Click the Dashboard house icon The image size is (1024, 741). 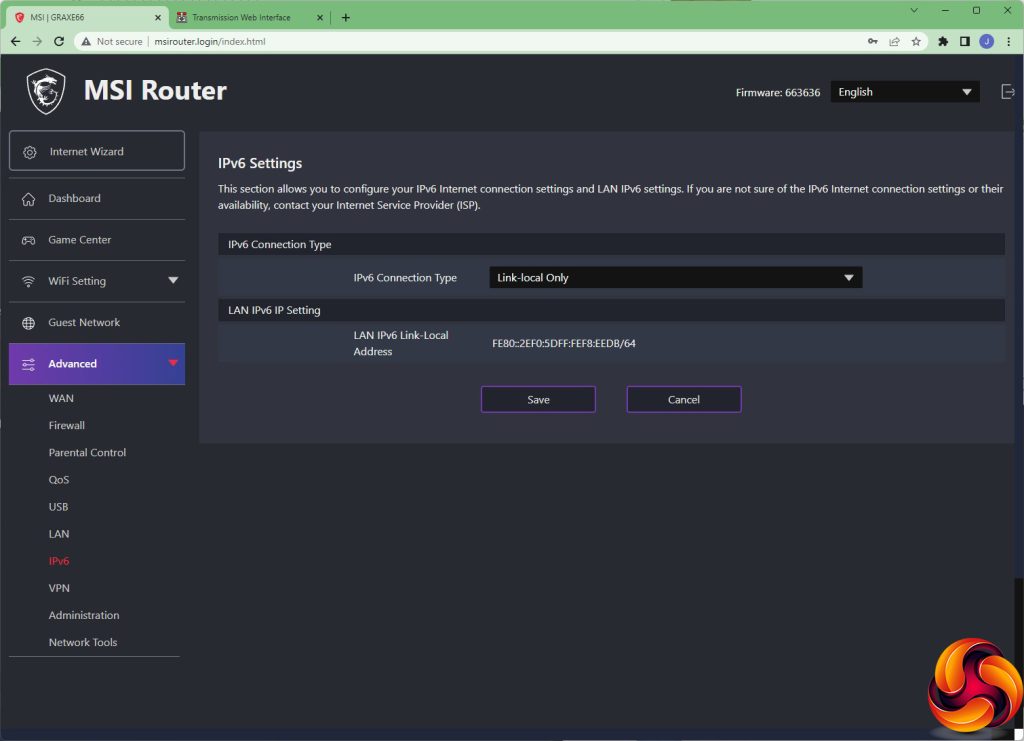pyautogui.click(x=28, y=199)
